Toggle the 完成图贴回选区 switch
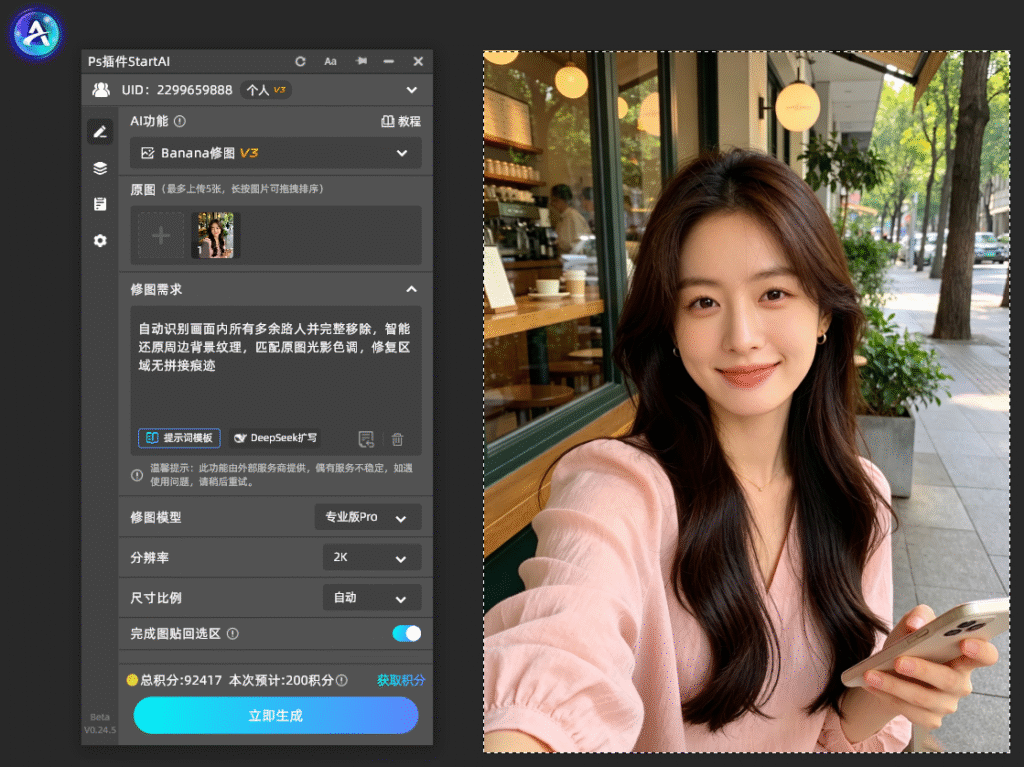 406,633
